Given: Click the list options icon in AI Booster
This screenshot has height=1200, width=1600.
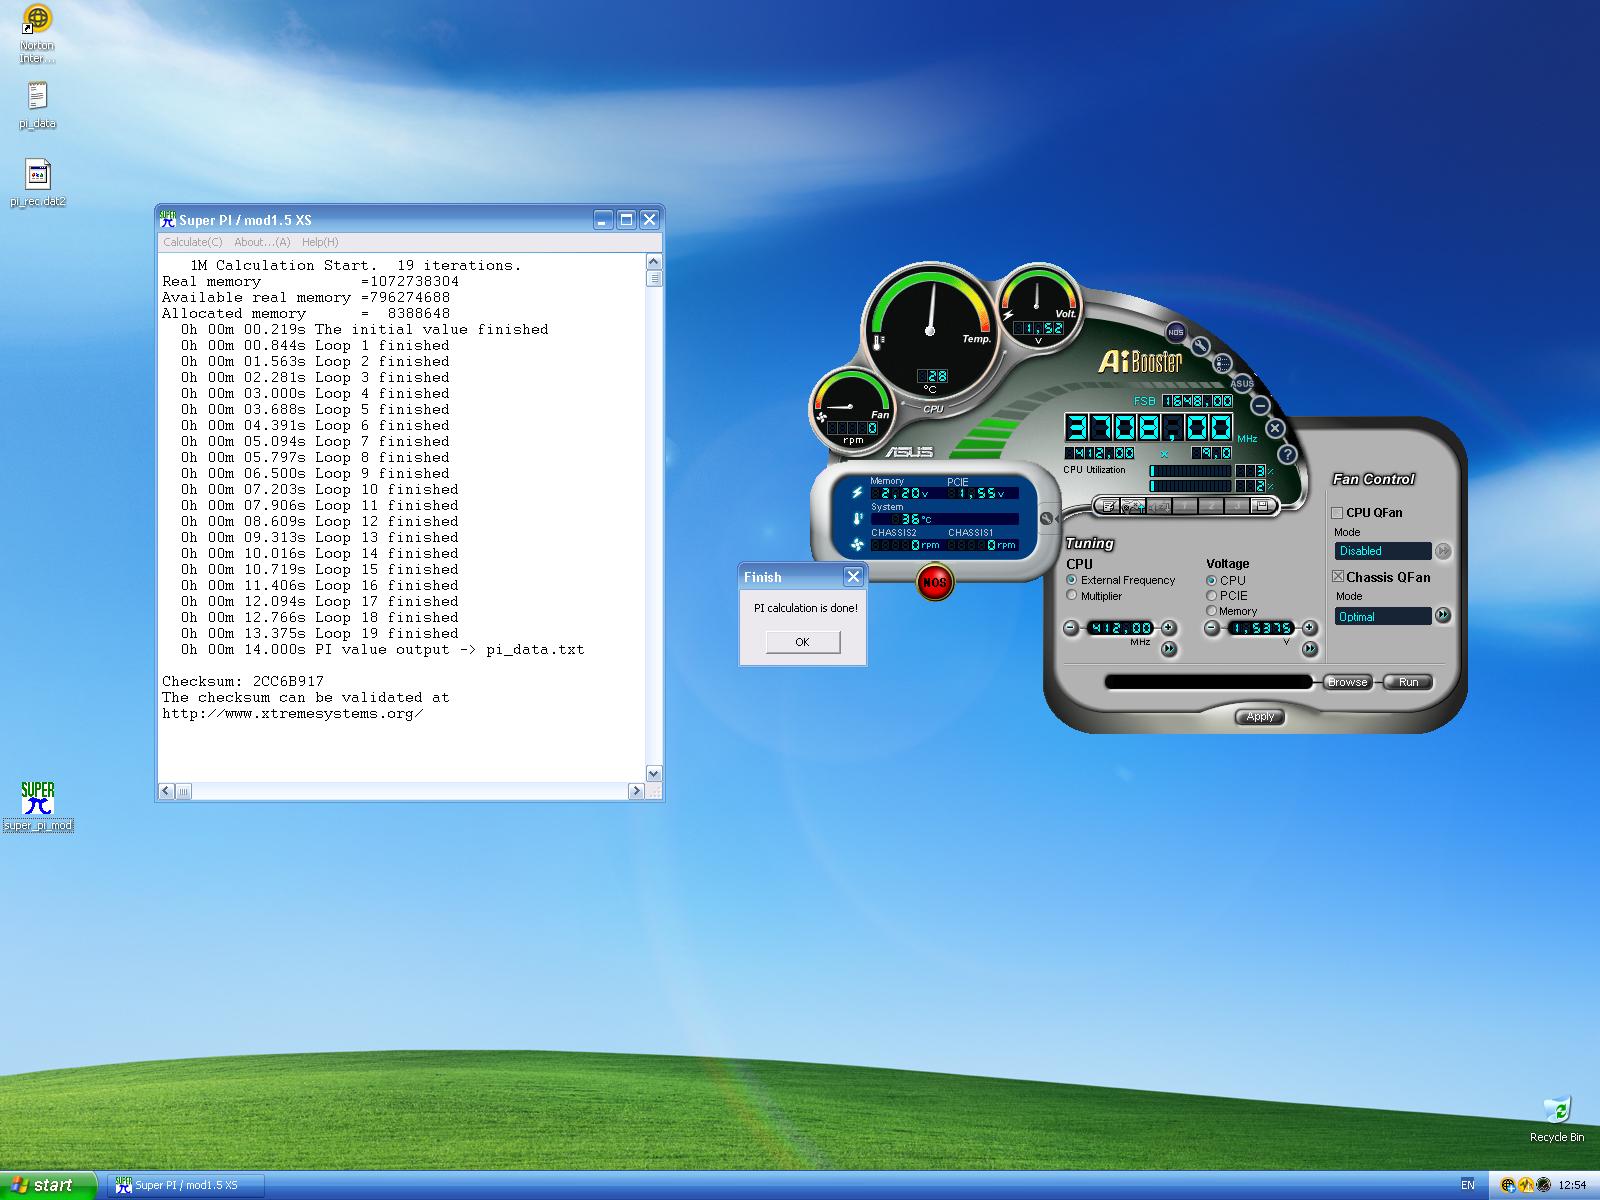Looking at the screenshot, I should coord(1222,364).
